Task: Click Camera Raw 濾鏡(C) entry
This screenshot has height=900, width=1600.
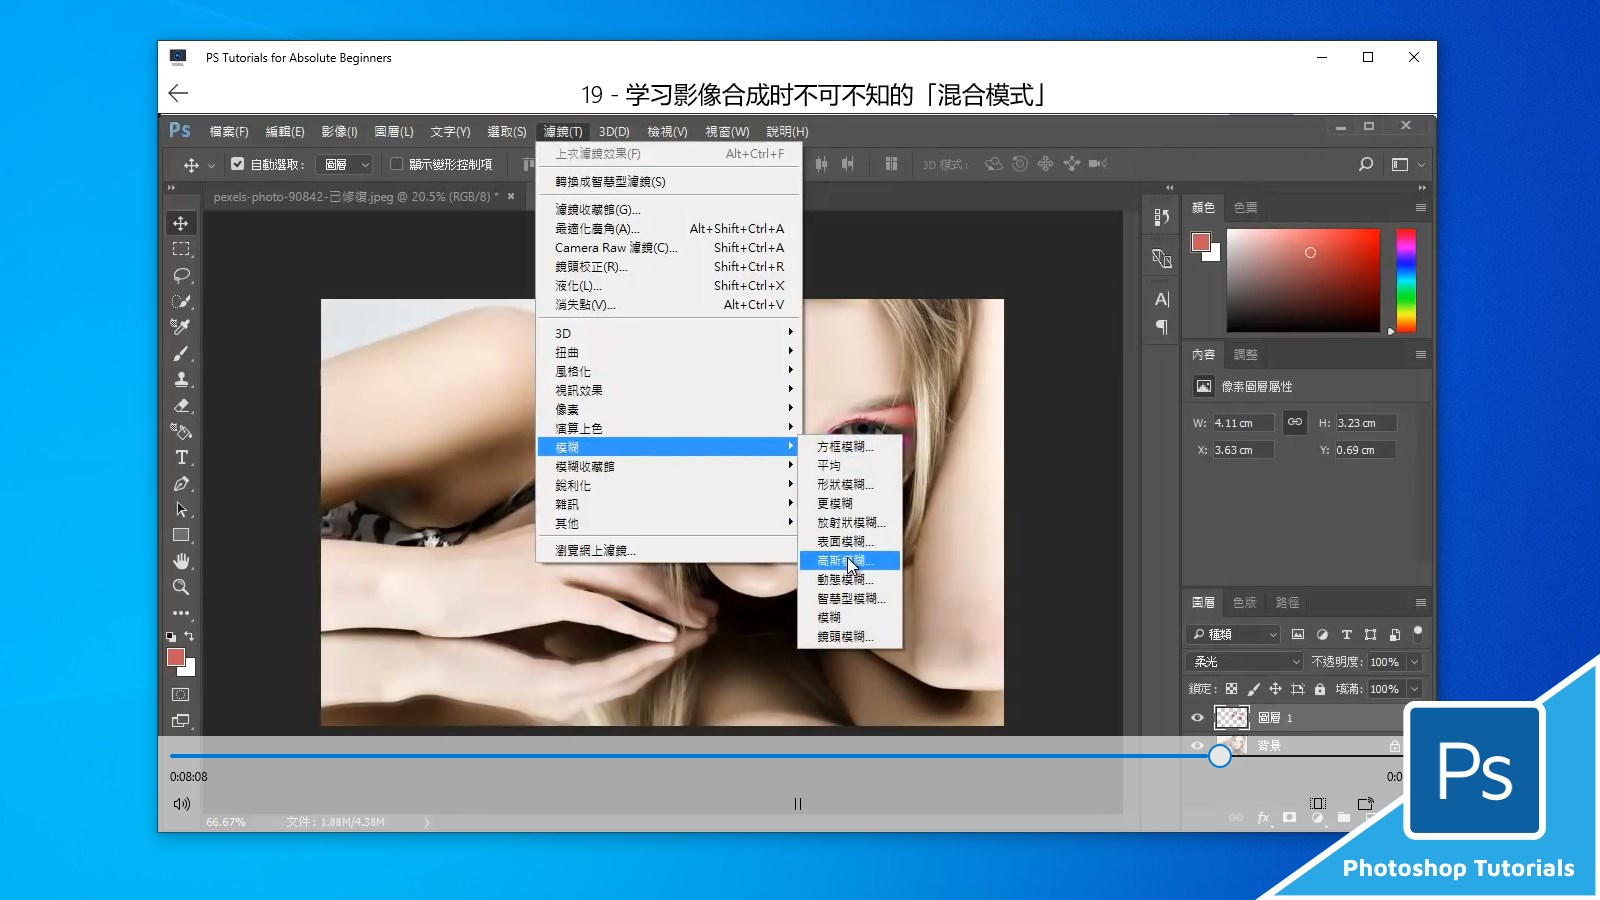Action: [669, 248]
